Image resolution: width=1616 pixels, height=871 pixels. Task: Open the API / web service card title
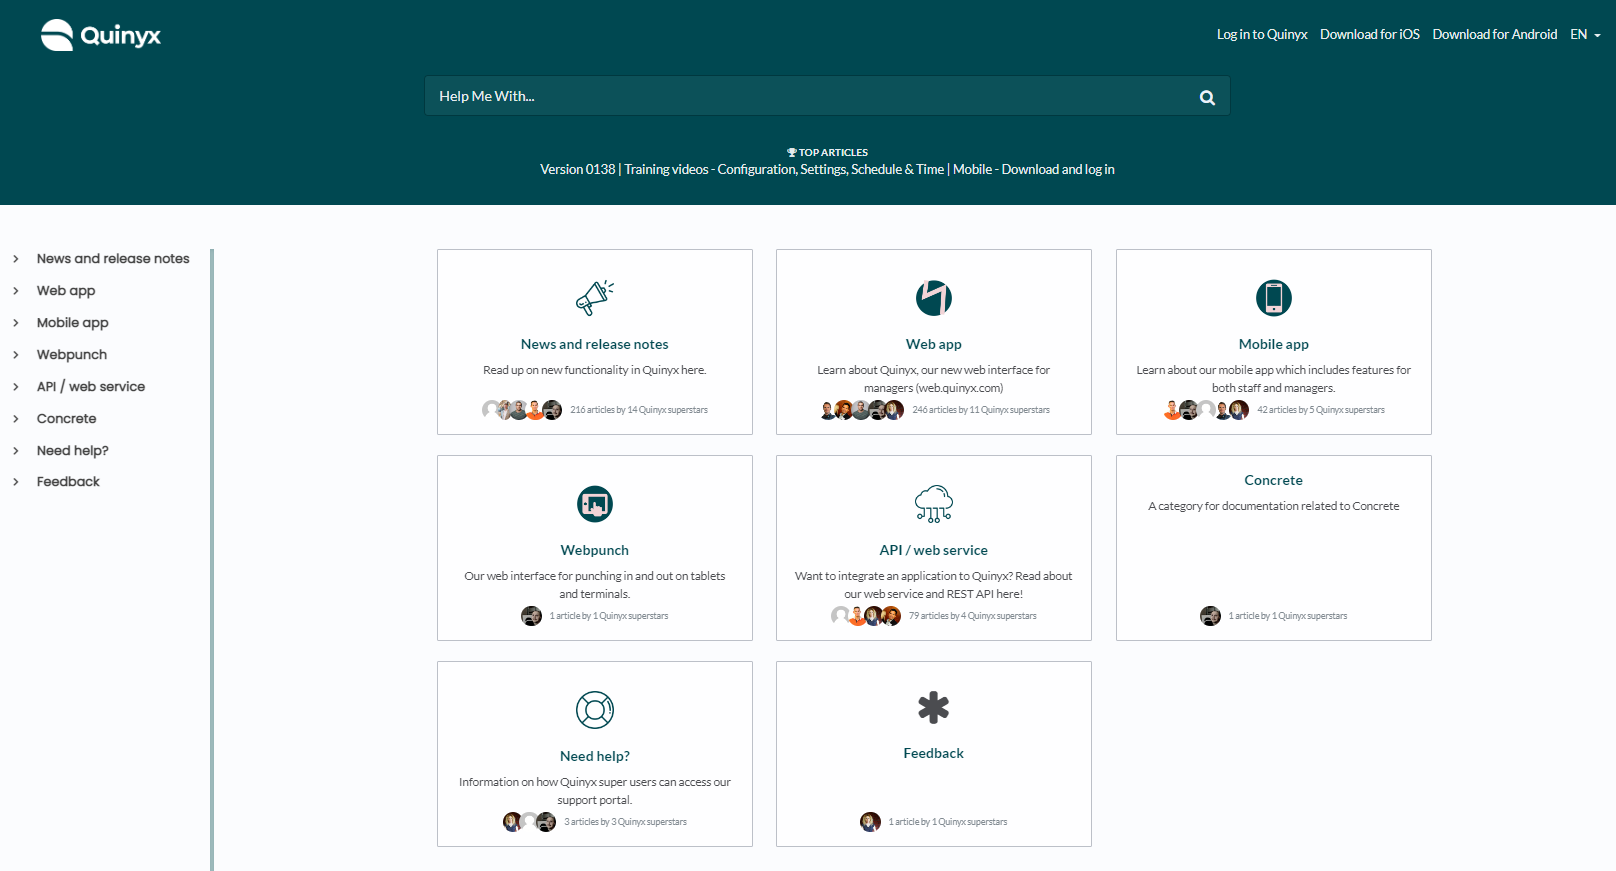coord(934,550)
